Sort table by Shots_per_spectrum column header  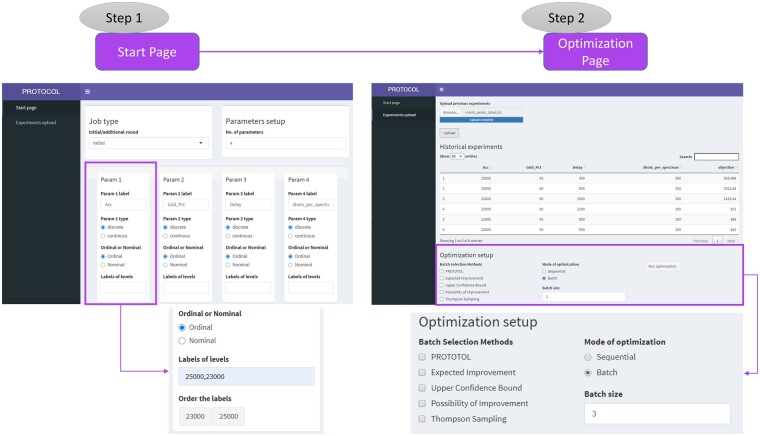(x=681, y=169)
